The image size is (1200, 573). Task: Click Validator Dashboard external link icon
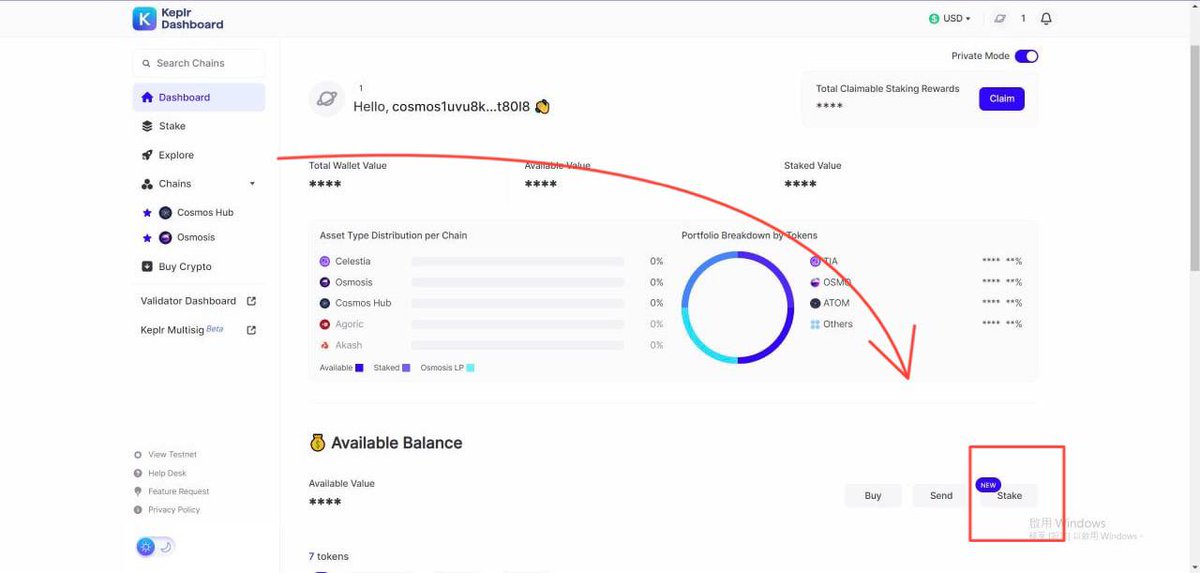coord(251,301)
